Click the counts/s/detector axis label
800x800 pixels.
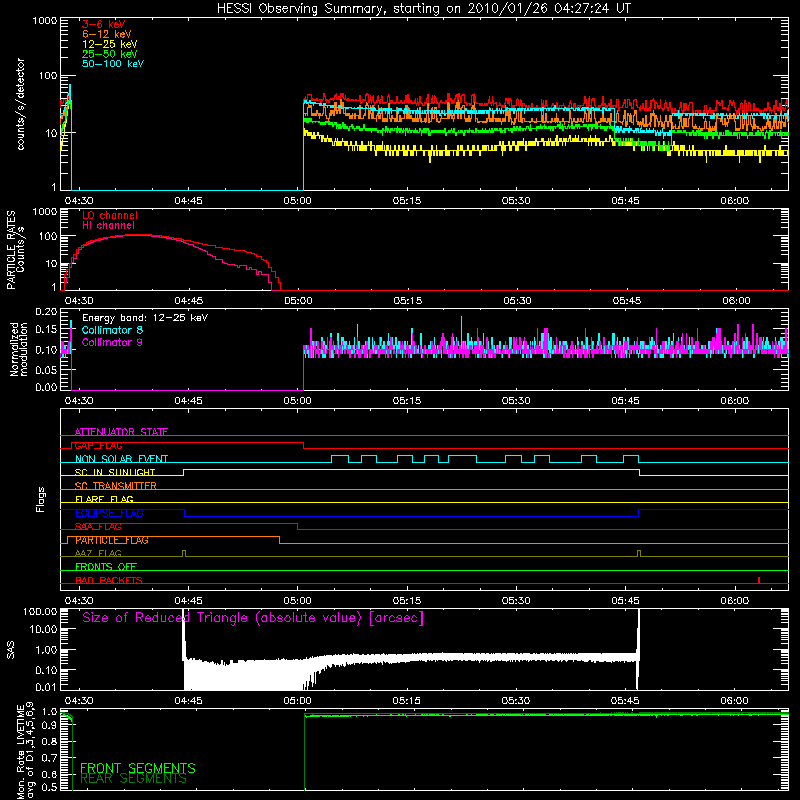pyautogui.click(x=20, y=104)
